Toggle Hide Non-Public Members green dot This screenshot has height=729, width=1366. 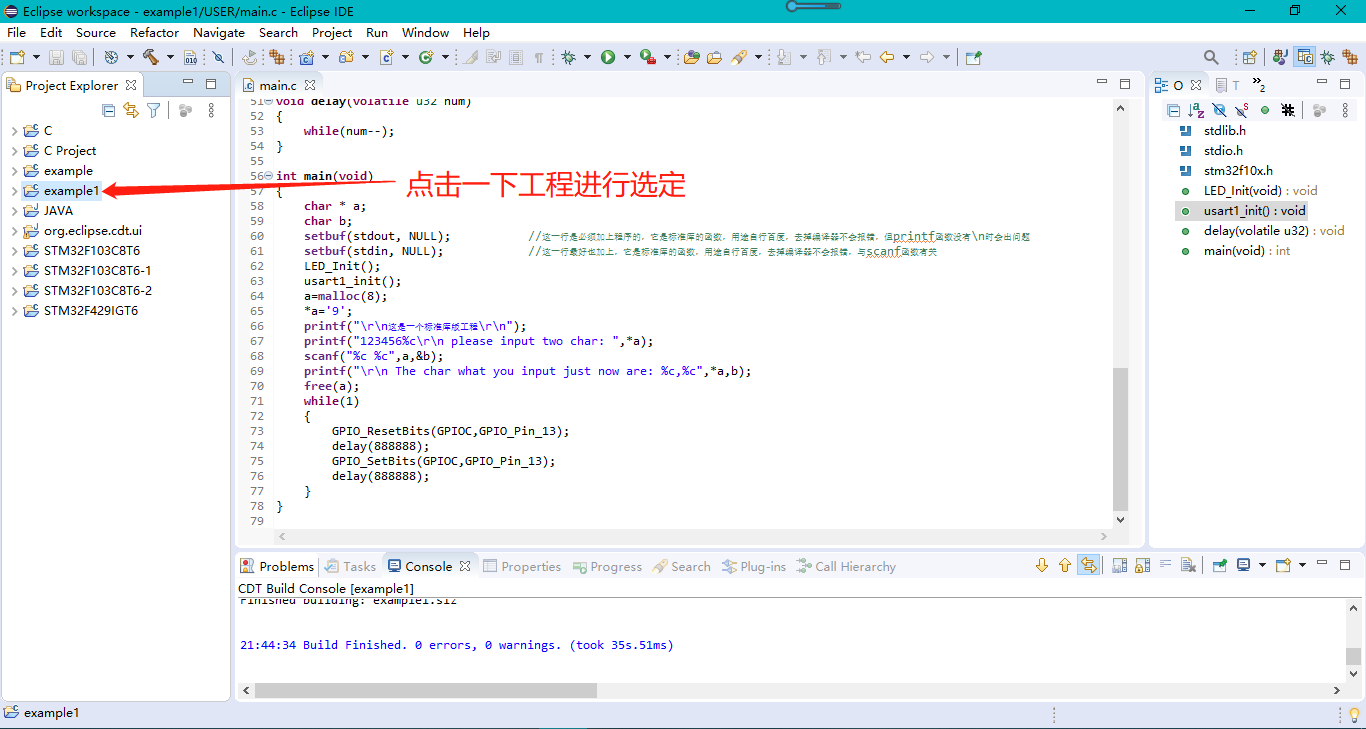tap(1265, 111)
